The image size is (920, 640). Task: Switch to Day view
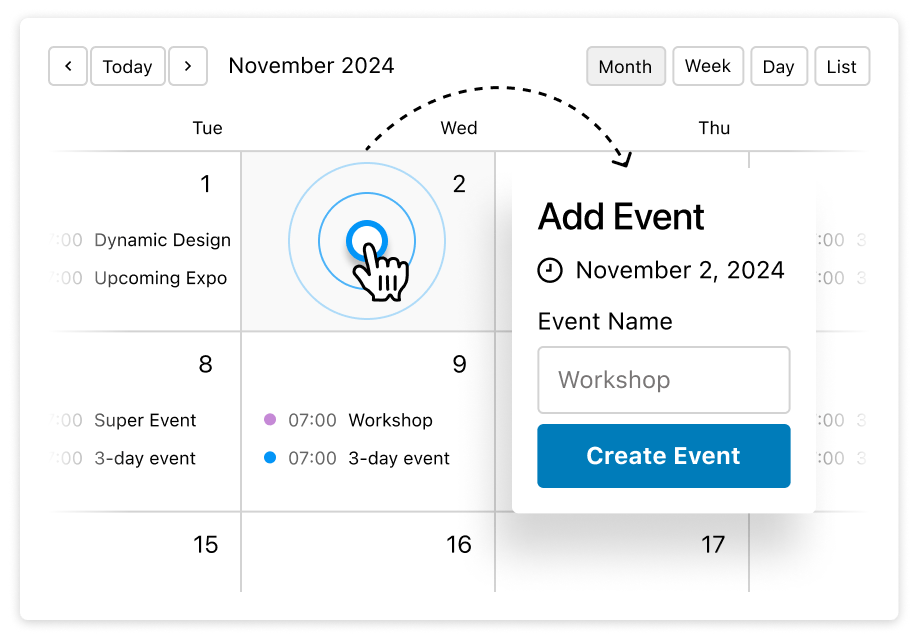(x=779, y=66)
